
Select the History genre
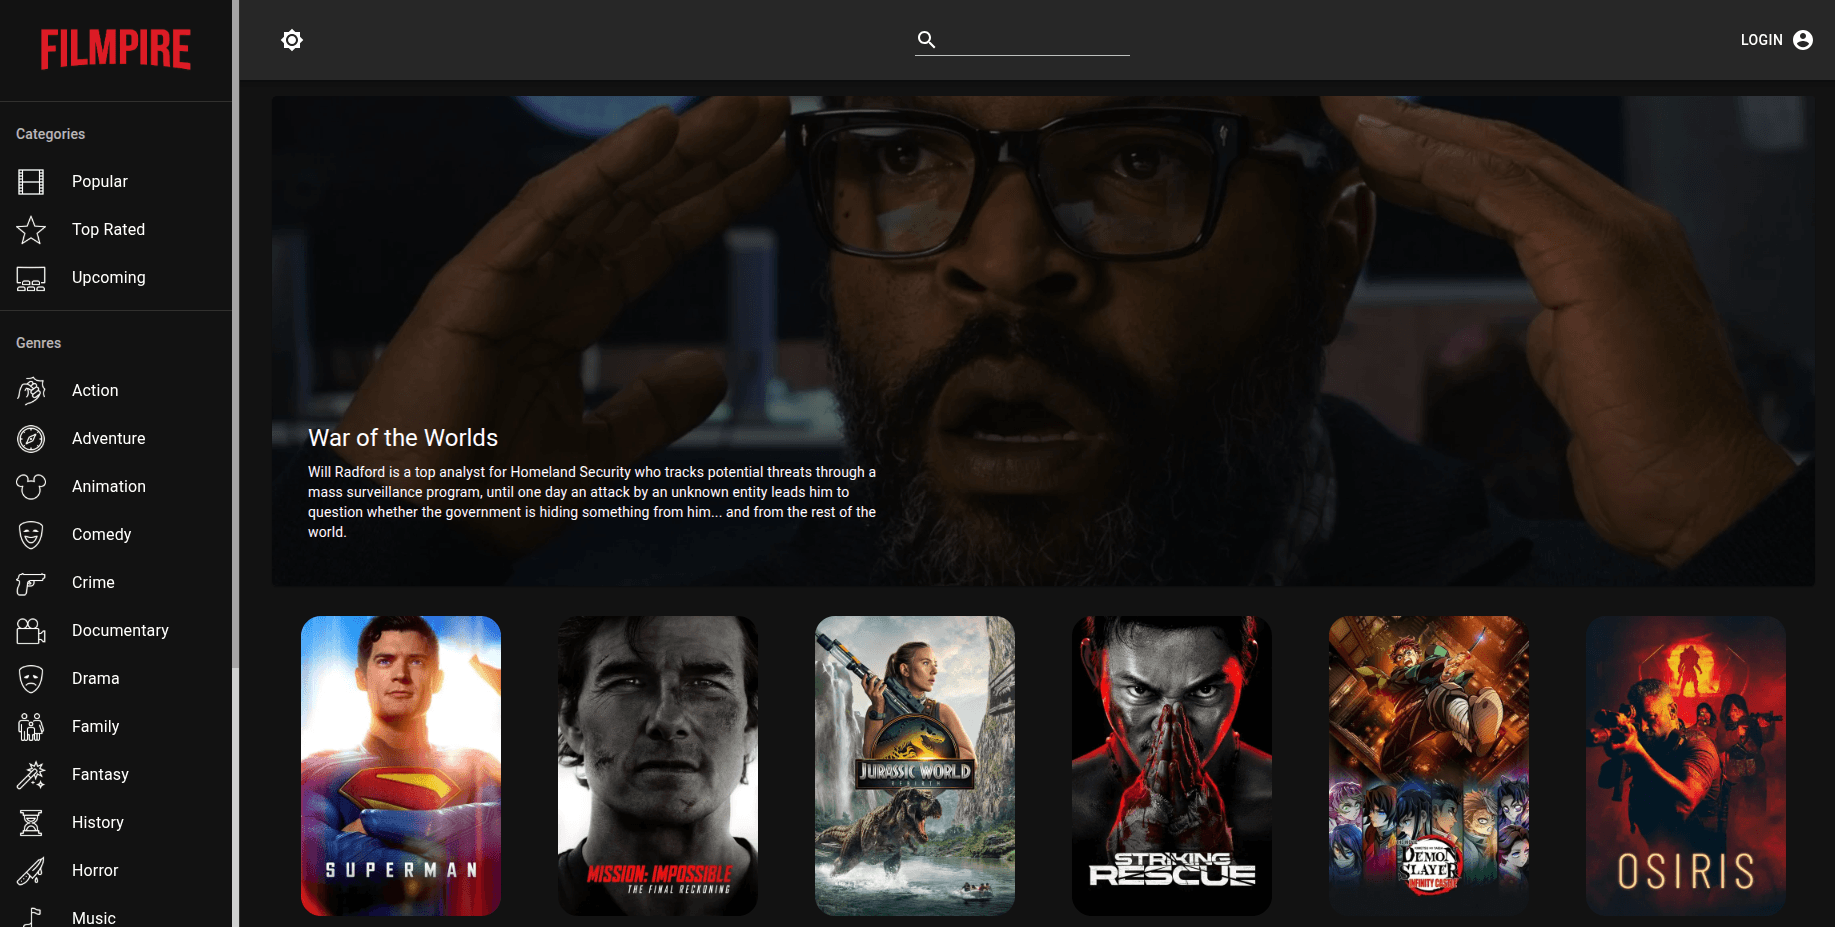pyautogui.click(x=116, y=823)
